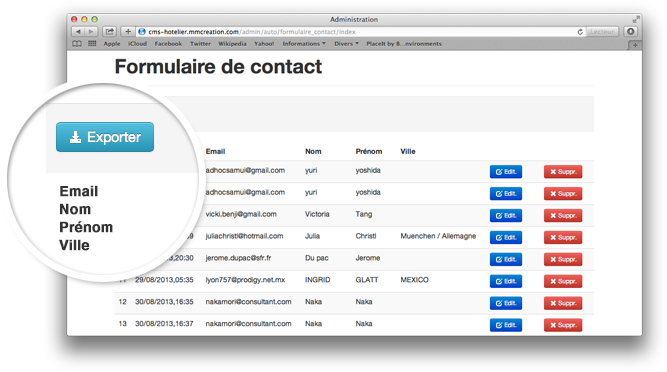
Task: Click Edit. on second adhocsamui@gmail.com row
Action: (506, 193)
